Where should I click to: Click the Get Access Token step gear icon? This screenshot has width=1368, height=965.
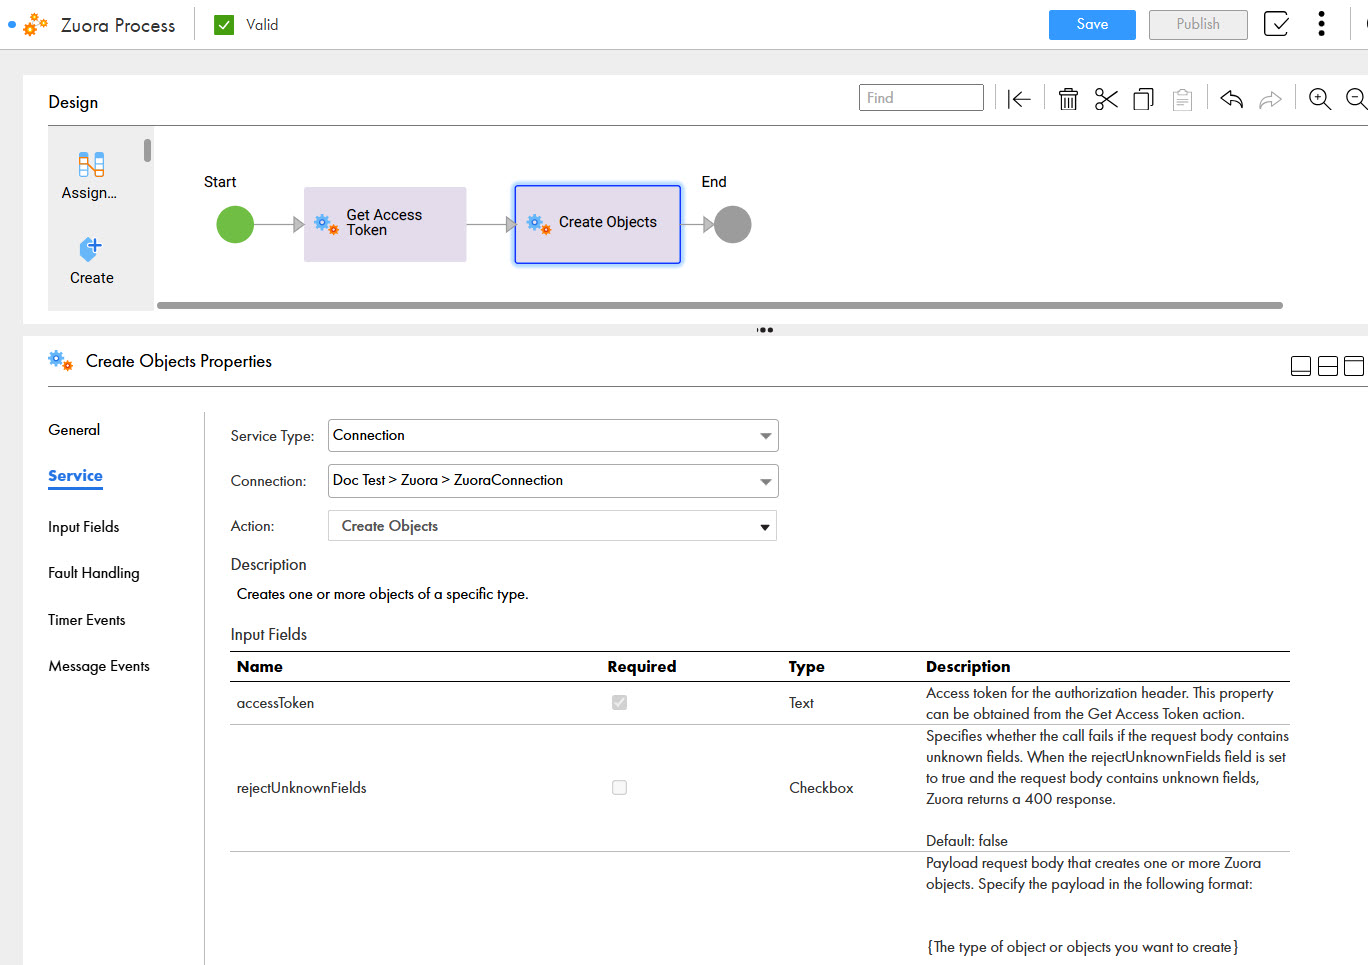click(326, 223)
